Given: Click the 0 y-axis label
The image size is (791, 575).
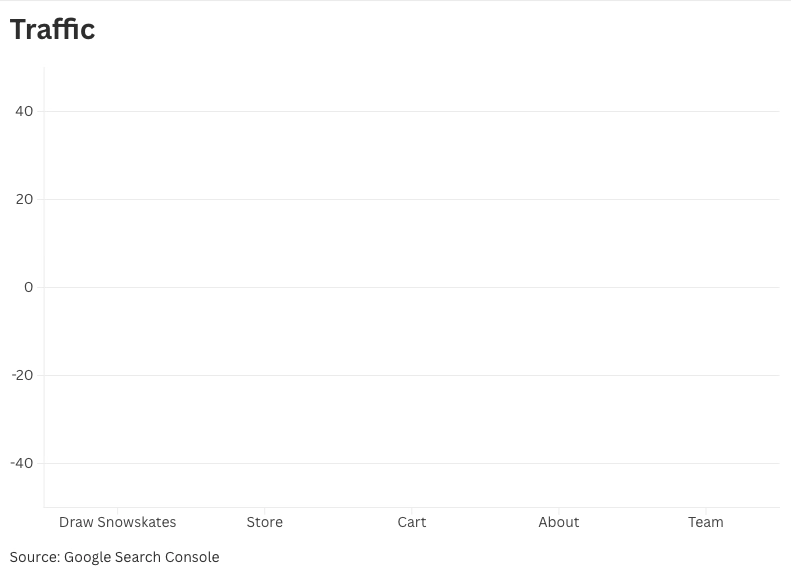Looking at the screenshot, I should tap(28, 288).
